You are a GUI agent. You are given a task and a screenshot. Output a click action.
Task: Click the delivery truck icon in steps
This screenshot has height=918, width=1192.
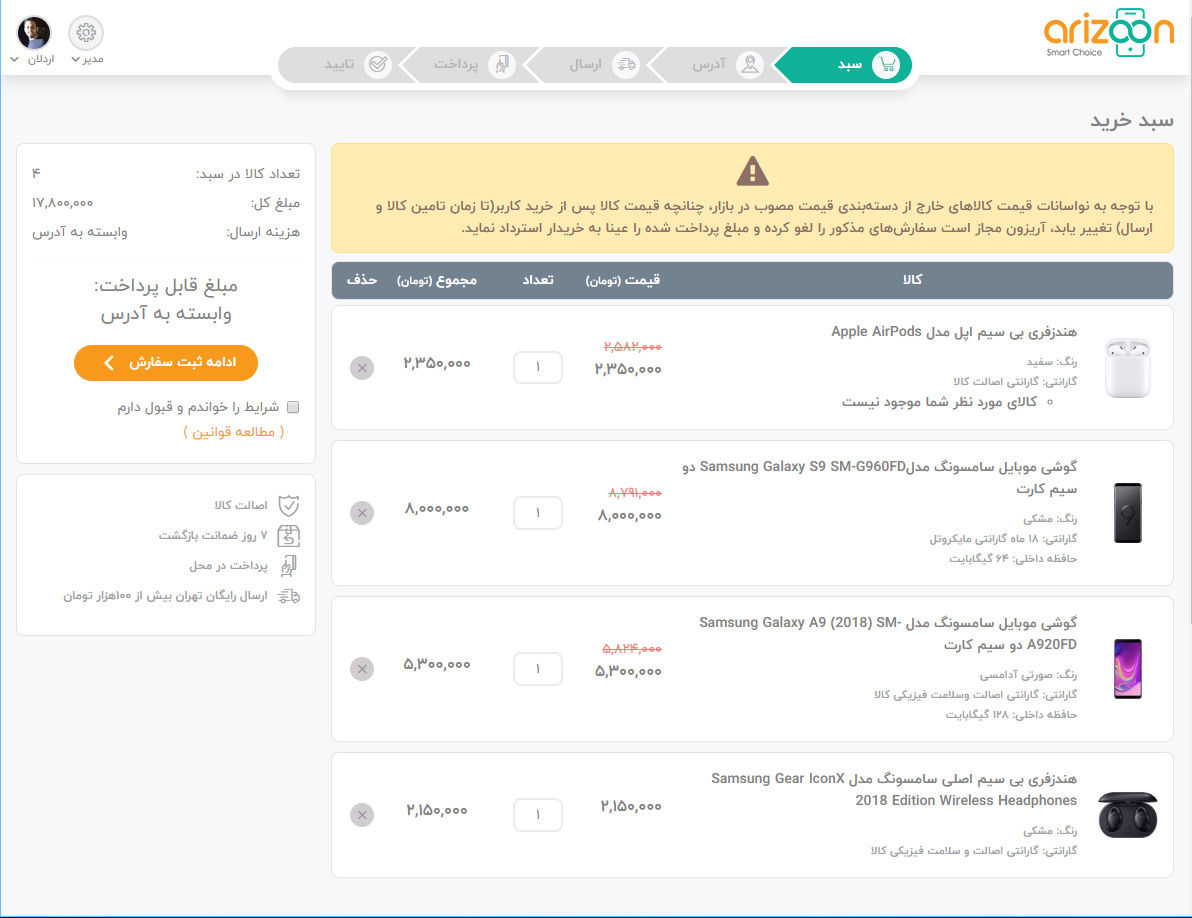626,65
